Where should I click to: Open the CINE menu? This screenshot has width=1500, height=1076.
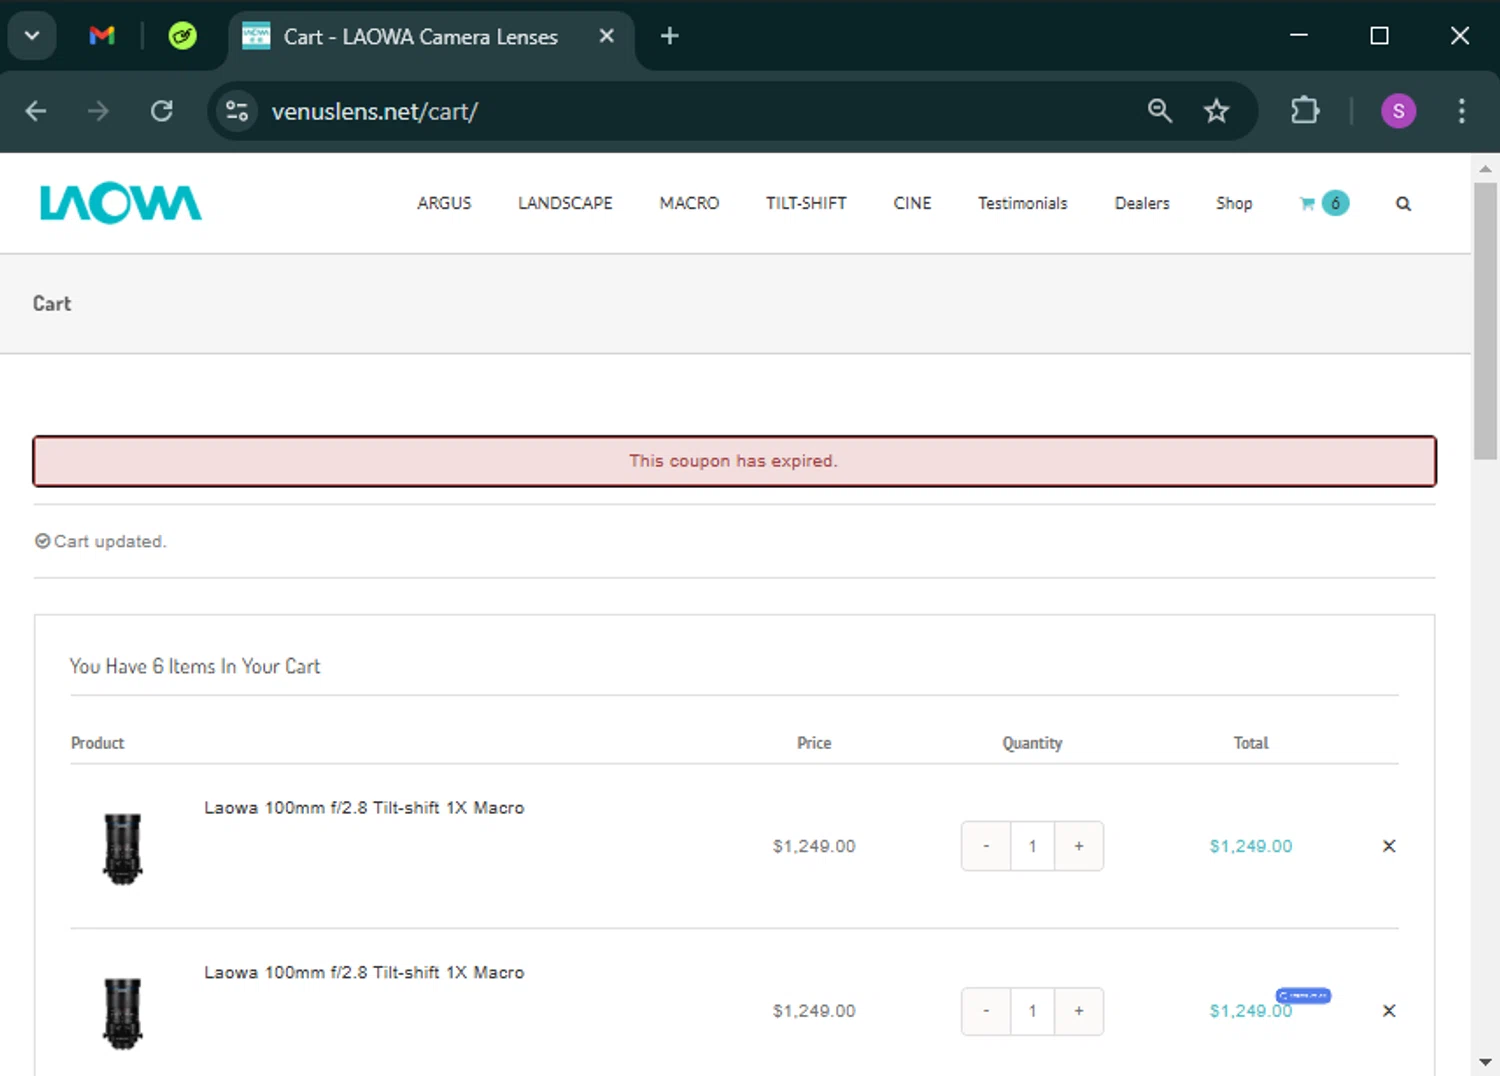[912, 203]
